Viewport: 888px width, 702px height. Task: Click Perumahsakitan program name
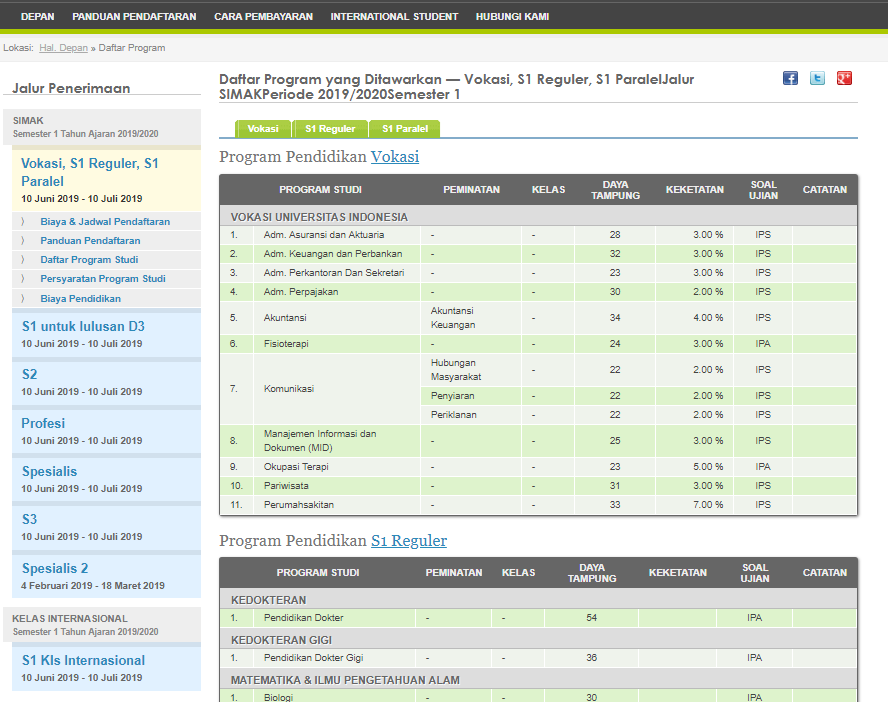tap(299, 504)
